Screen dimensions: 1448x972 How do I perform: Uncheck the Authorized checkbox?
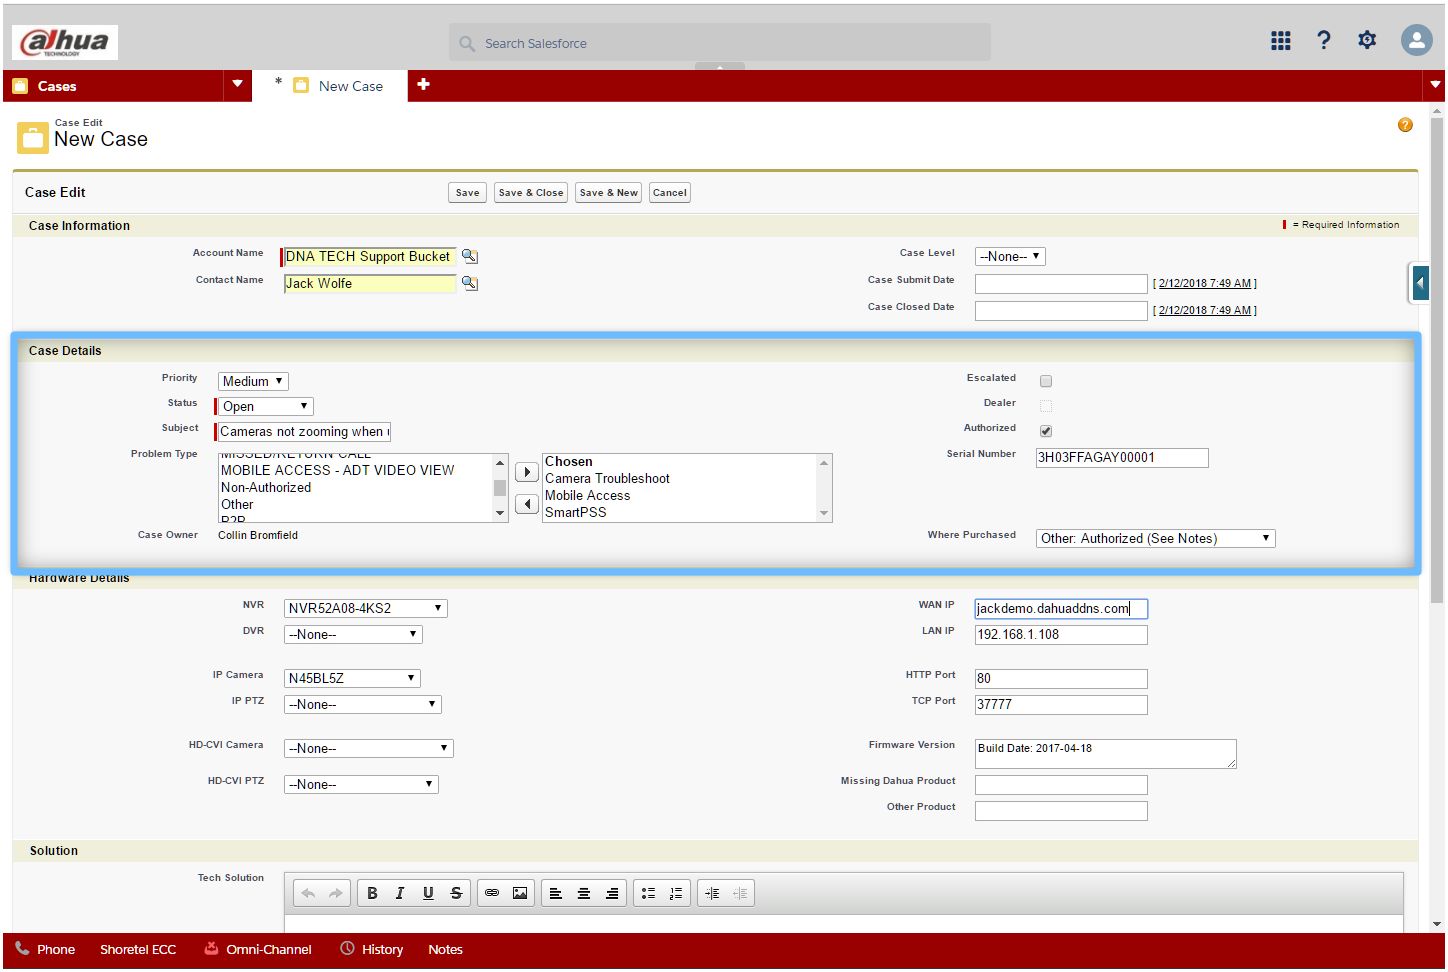pyautogui.click(x=1046, y=431)
